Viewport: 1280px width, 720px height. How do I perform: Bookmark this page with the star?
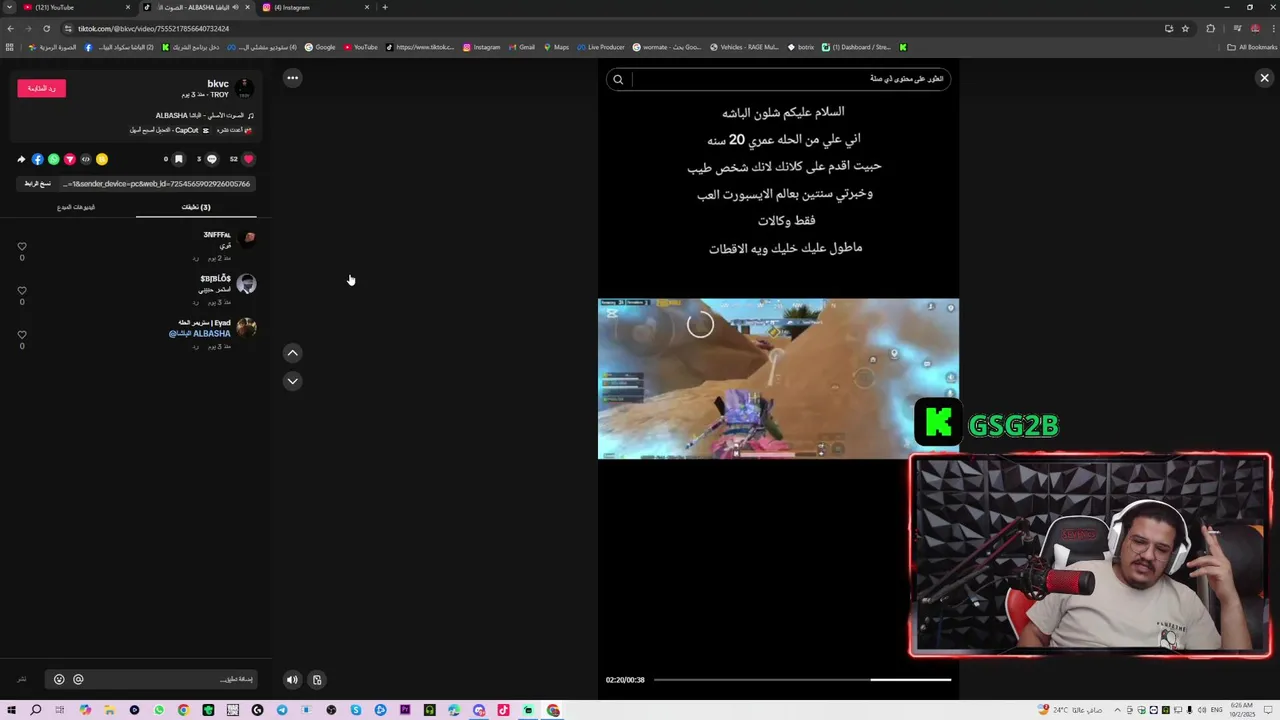(1185, 28)
